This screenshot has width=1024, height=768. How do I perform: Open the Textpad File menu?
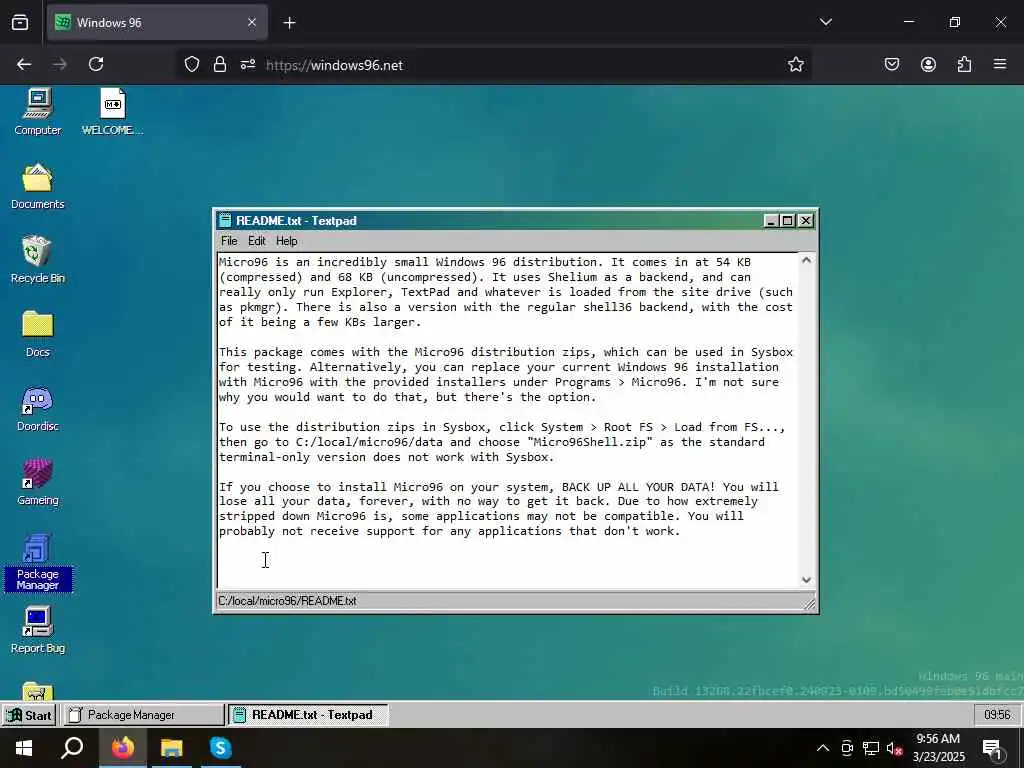pyautogui.click(x=229, y=241)
